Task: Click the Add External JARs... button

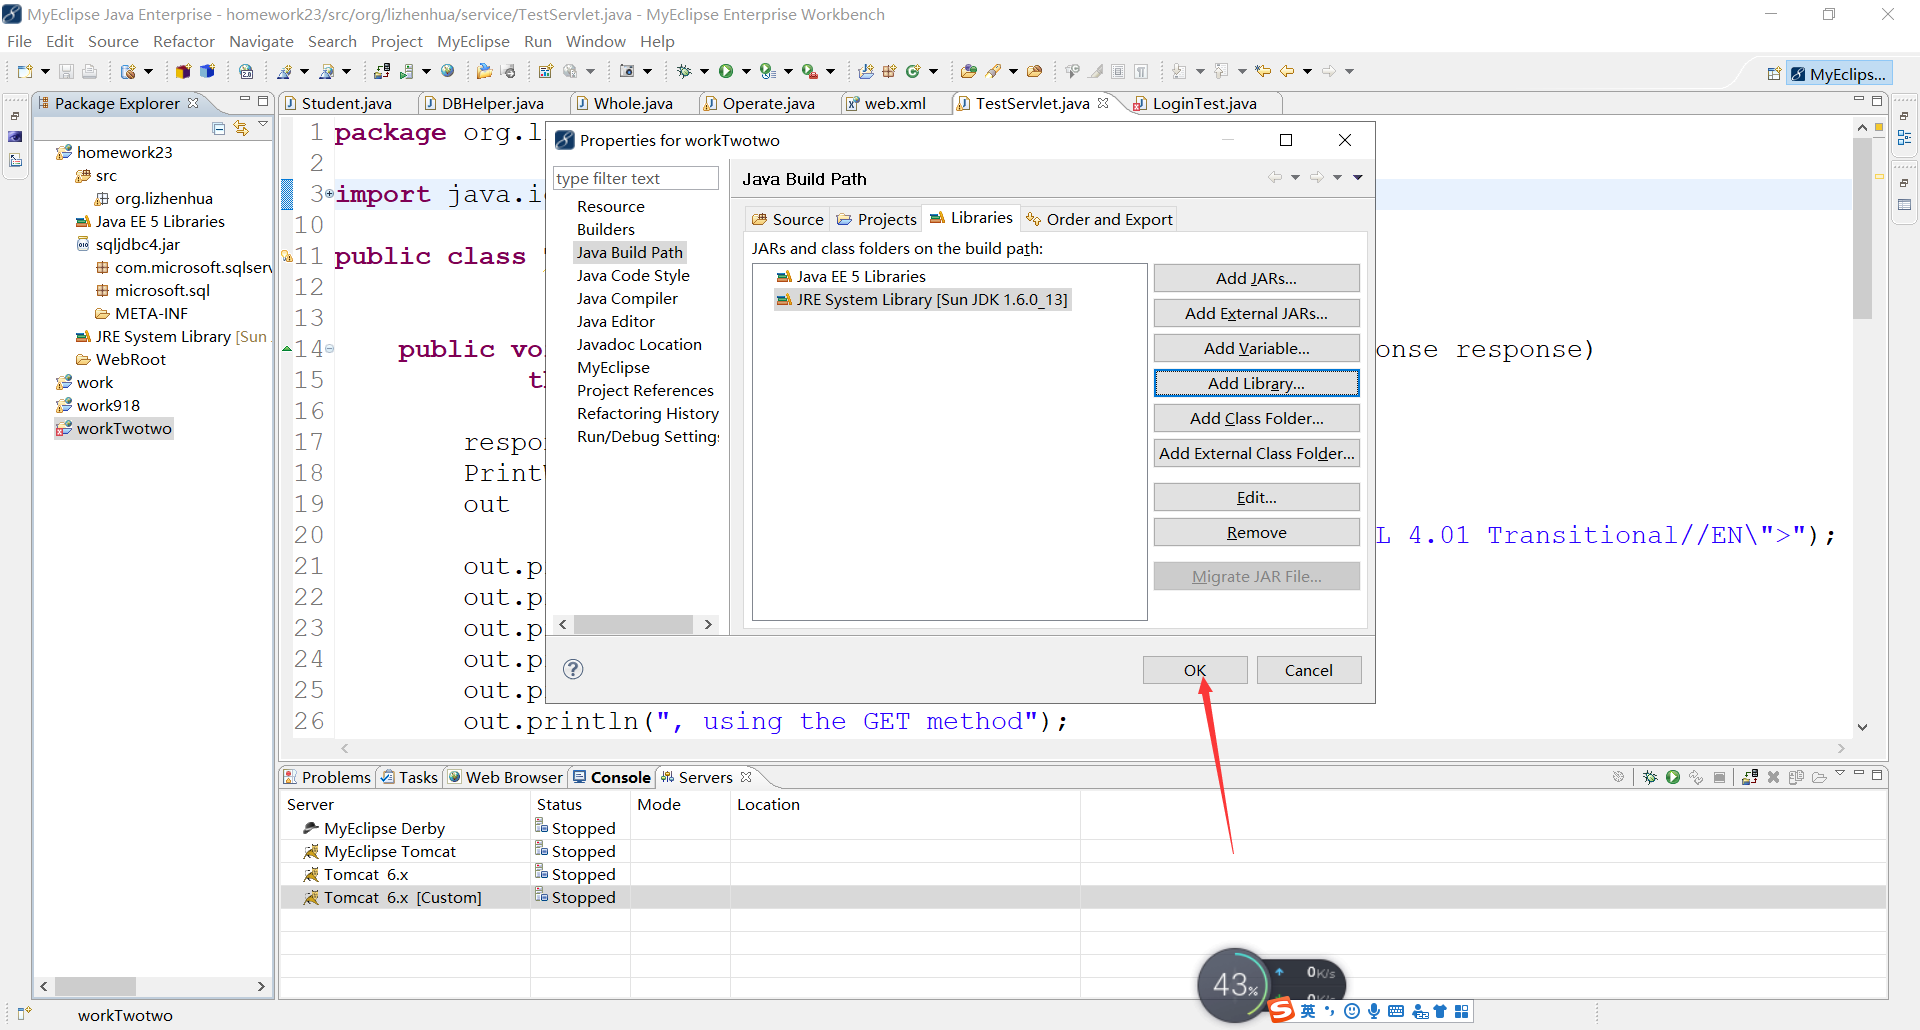Action: pyautogui.click(x=1256, y=313)
